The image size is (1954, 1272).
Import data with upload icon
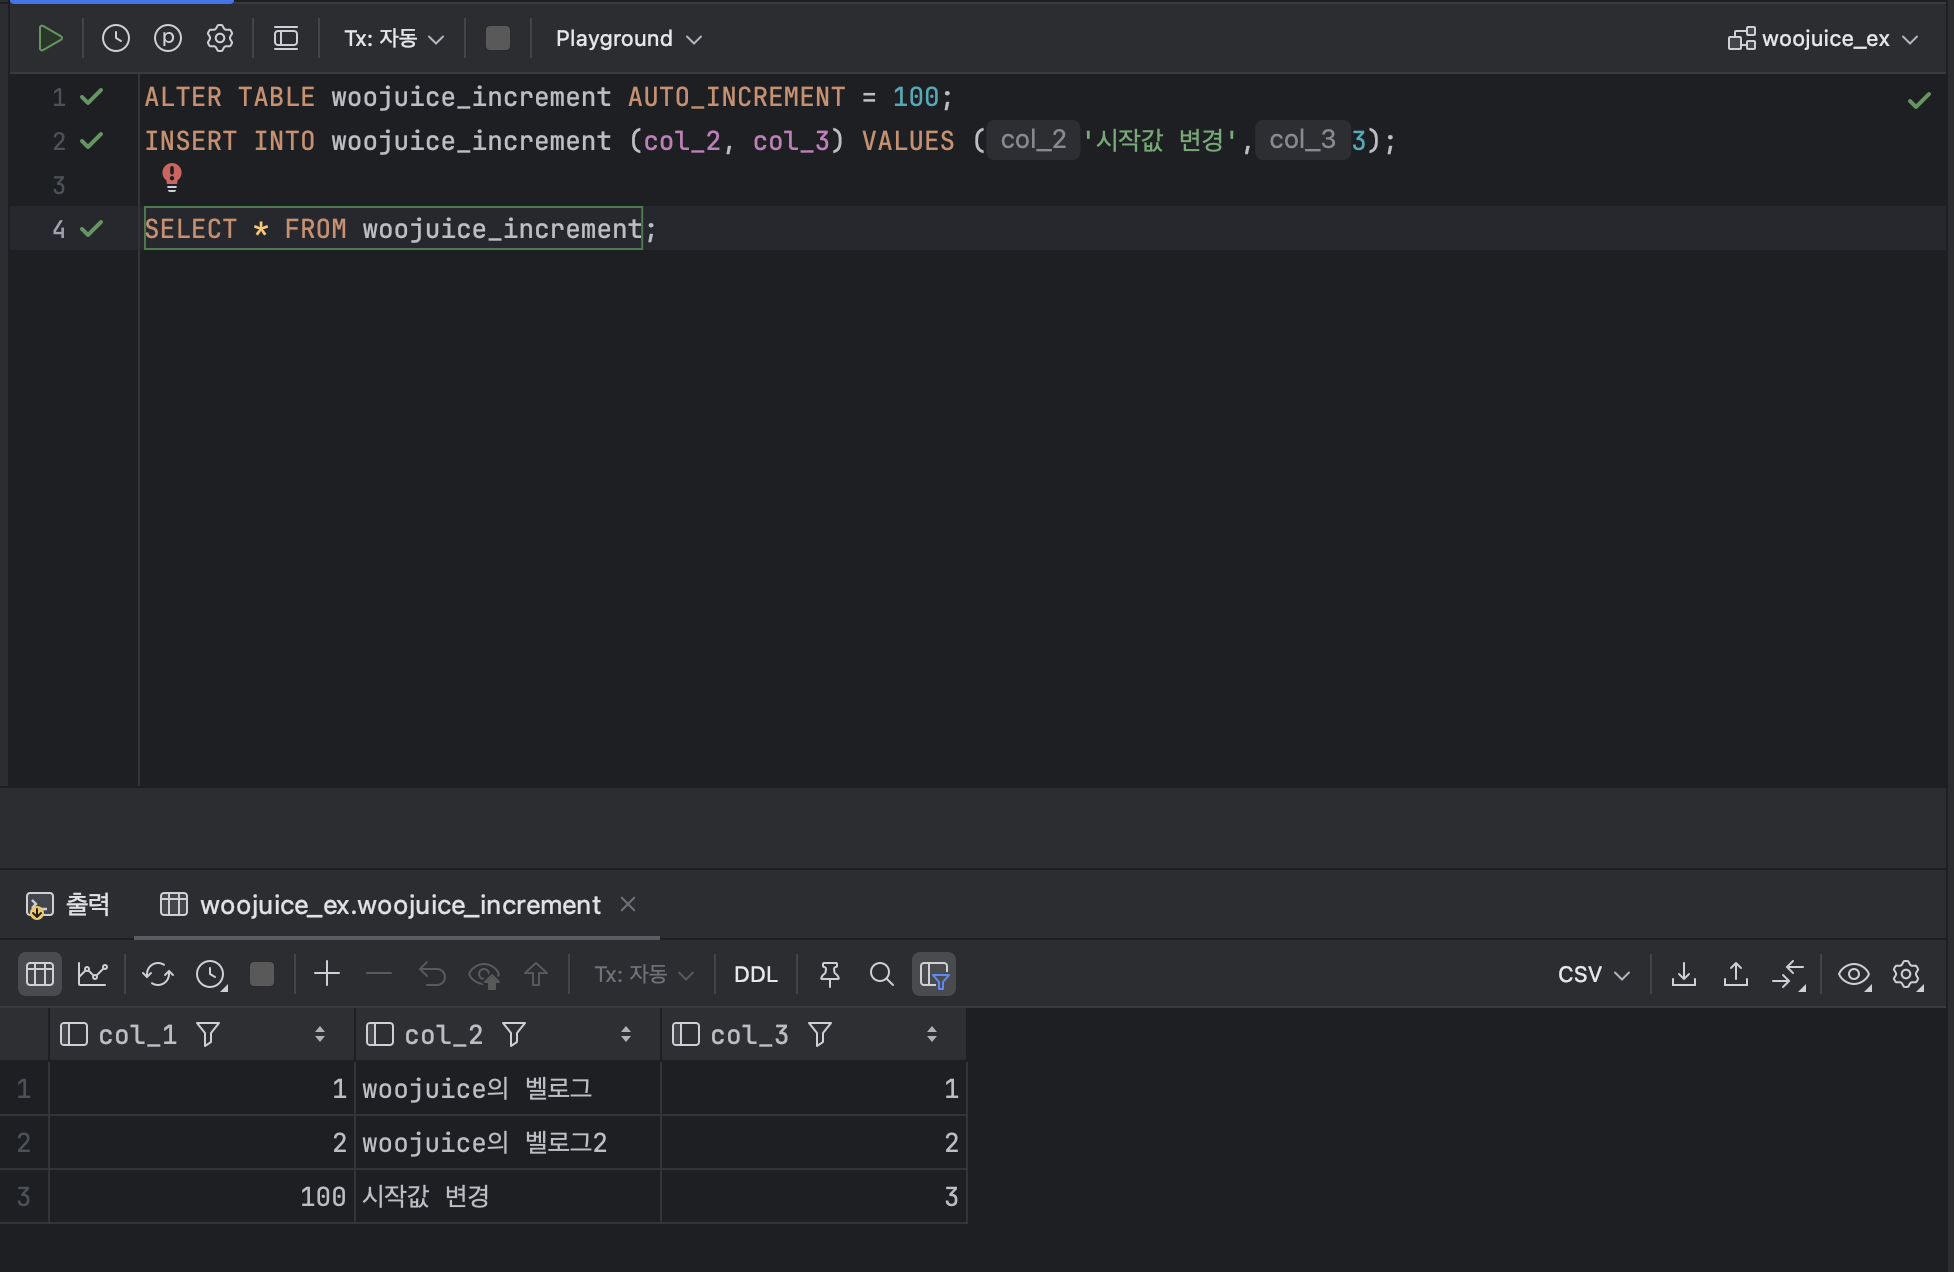click(1736, 974)
